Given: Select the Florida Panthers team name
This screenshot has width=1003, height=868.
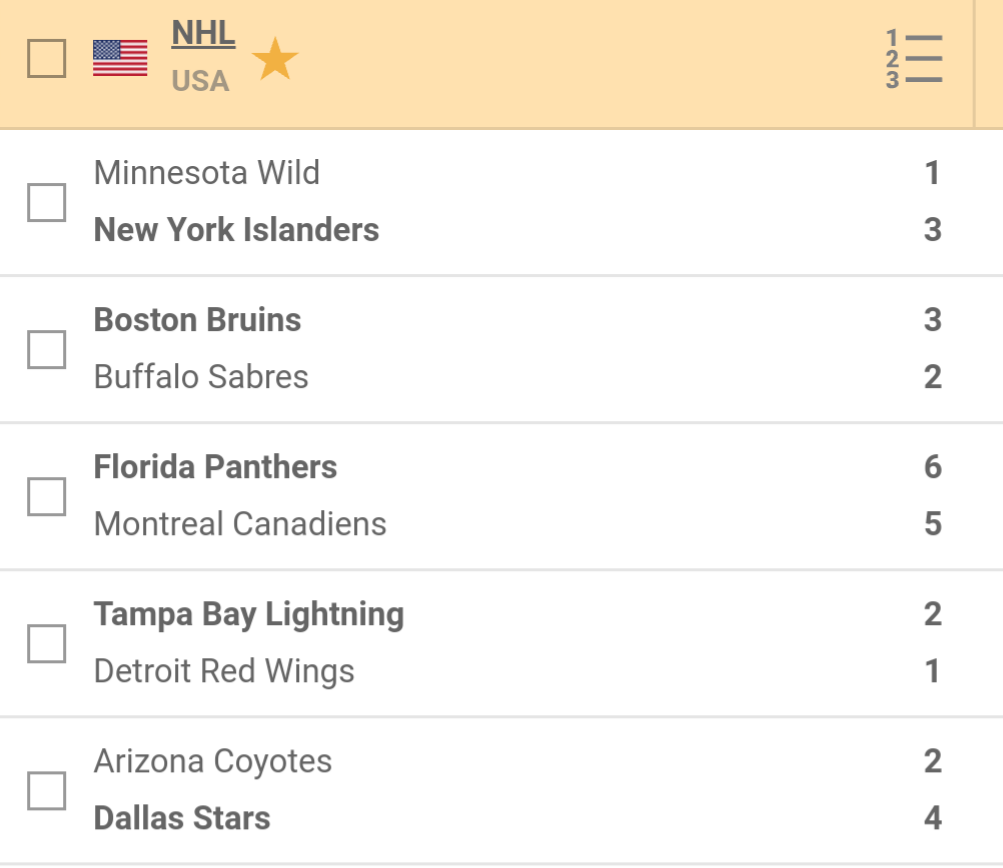Looking at the screenshot, I should [x=215, y=467].
